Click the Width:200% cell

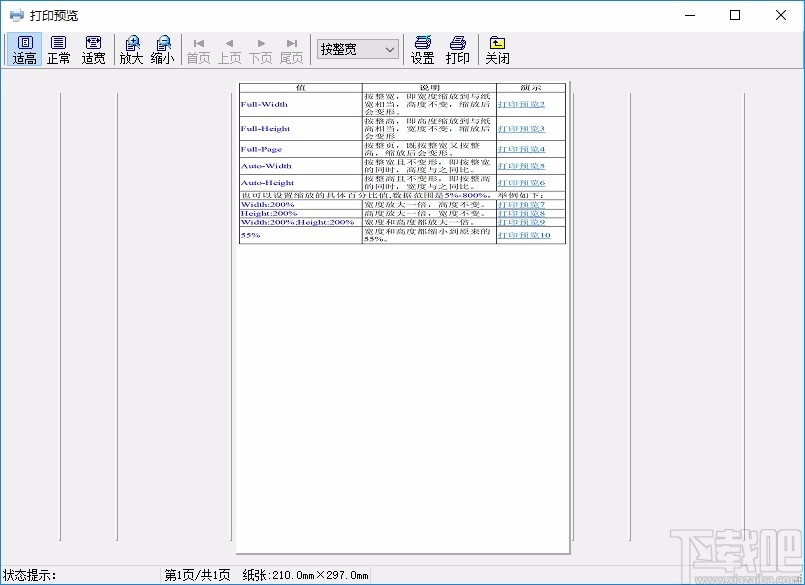301,204
